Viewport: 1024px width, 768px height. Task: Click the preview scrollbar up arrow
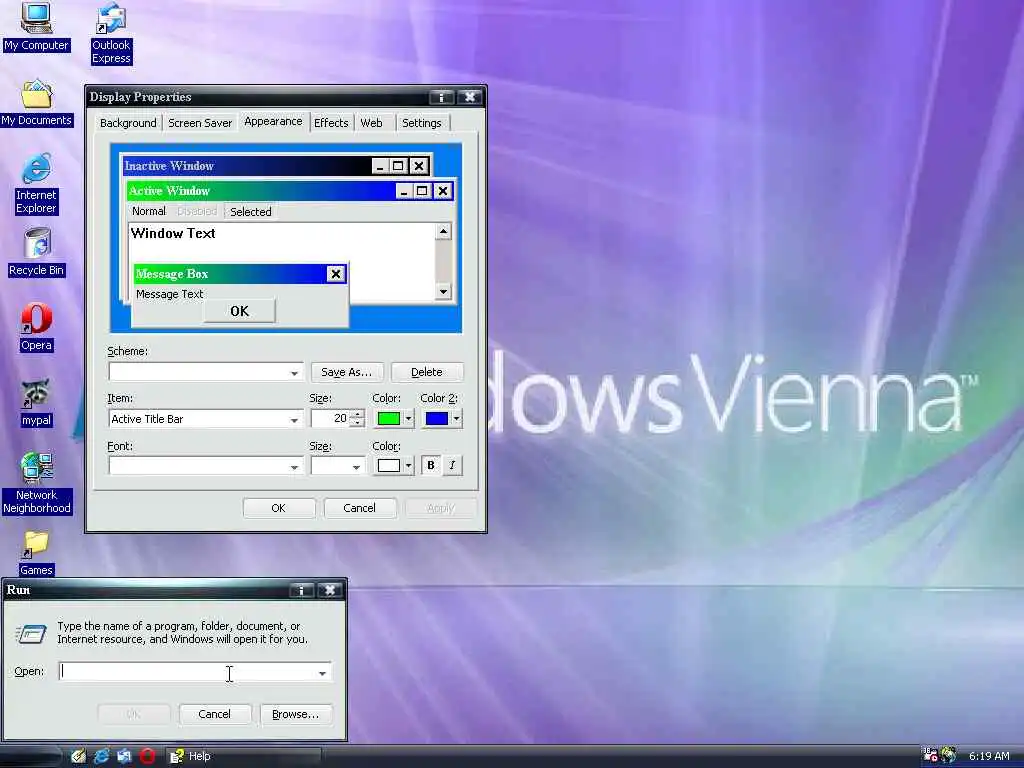coord(443,231)
